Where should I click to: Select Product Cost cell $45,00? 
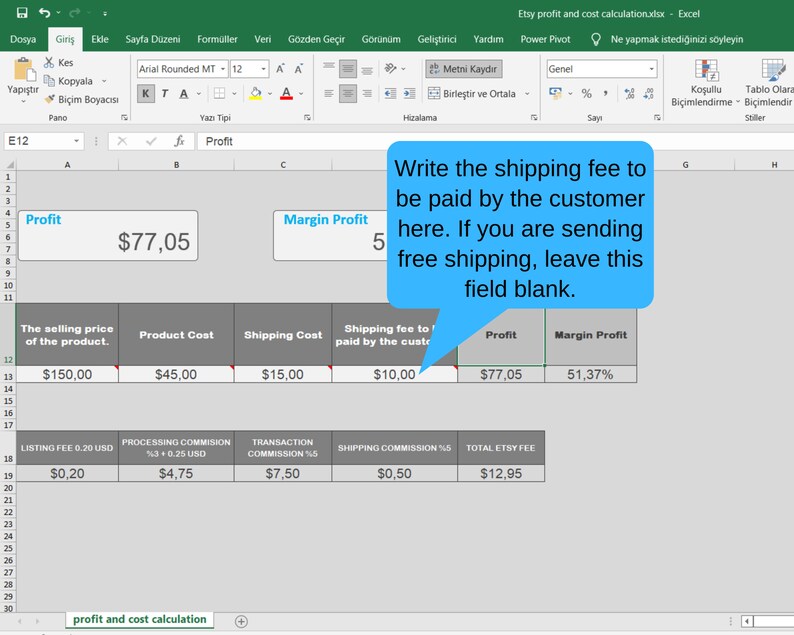coord(176,374)
